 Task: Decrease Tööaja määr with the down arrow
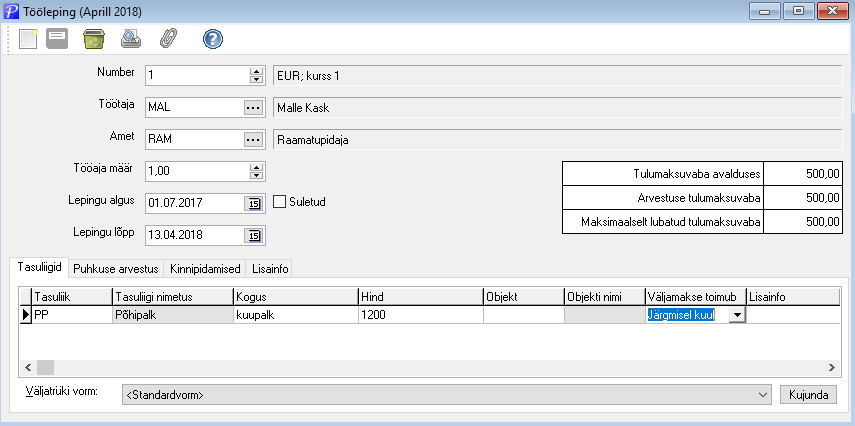coord(256,176)
